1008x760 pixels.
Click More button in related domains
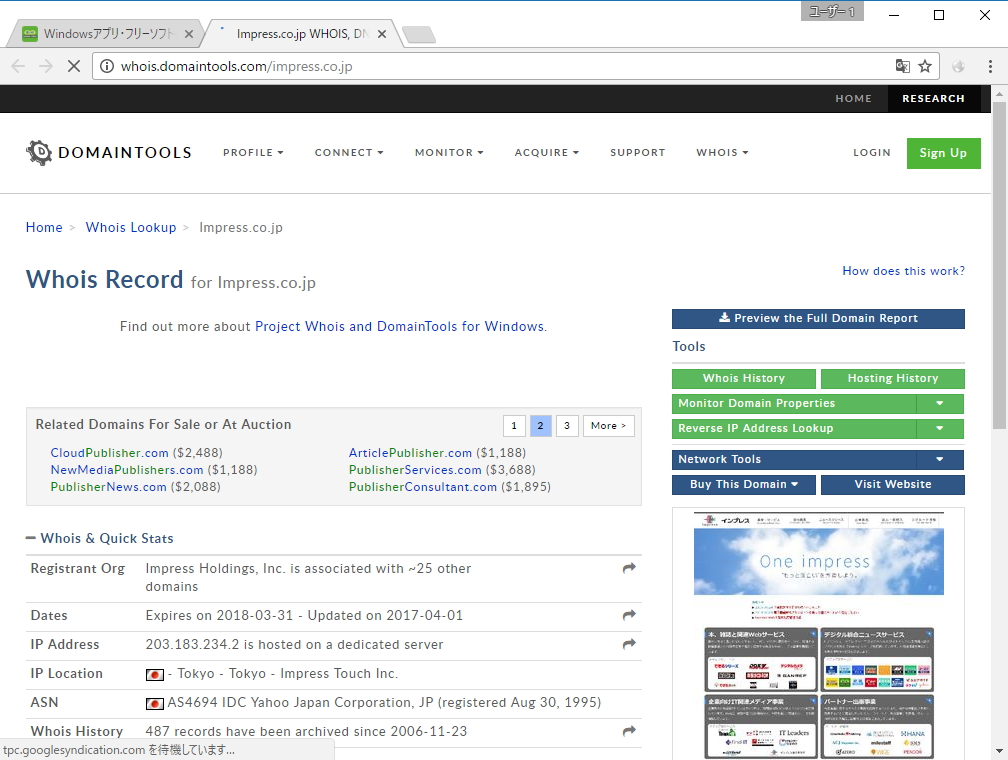608,426
